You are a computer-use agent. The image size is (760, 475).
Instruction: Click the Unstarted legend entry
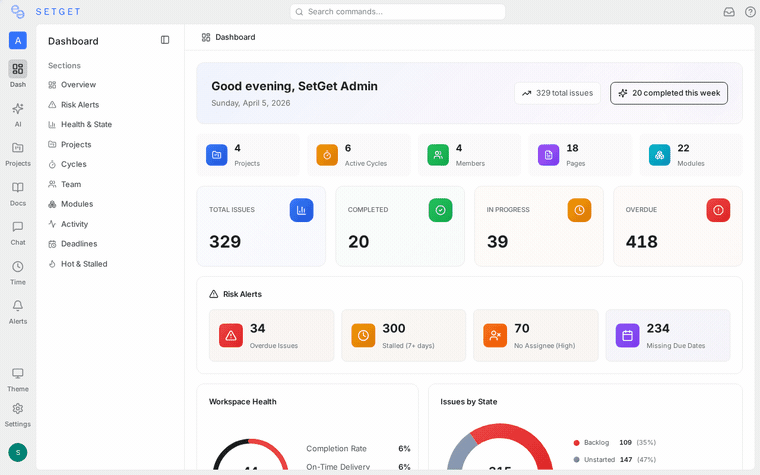[x=615, y=459]
